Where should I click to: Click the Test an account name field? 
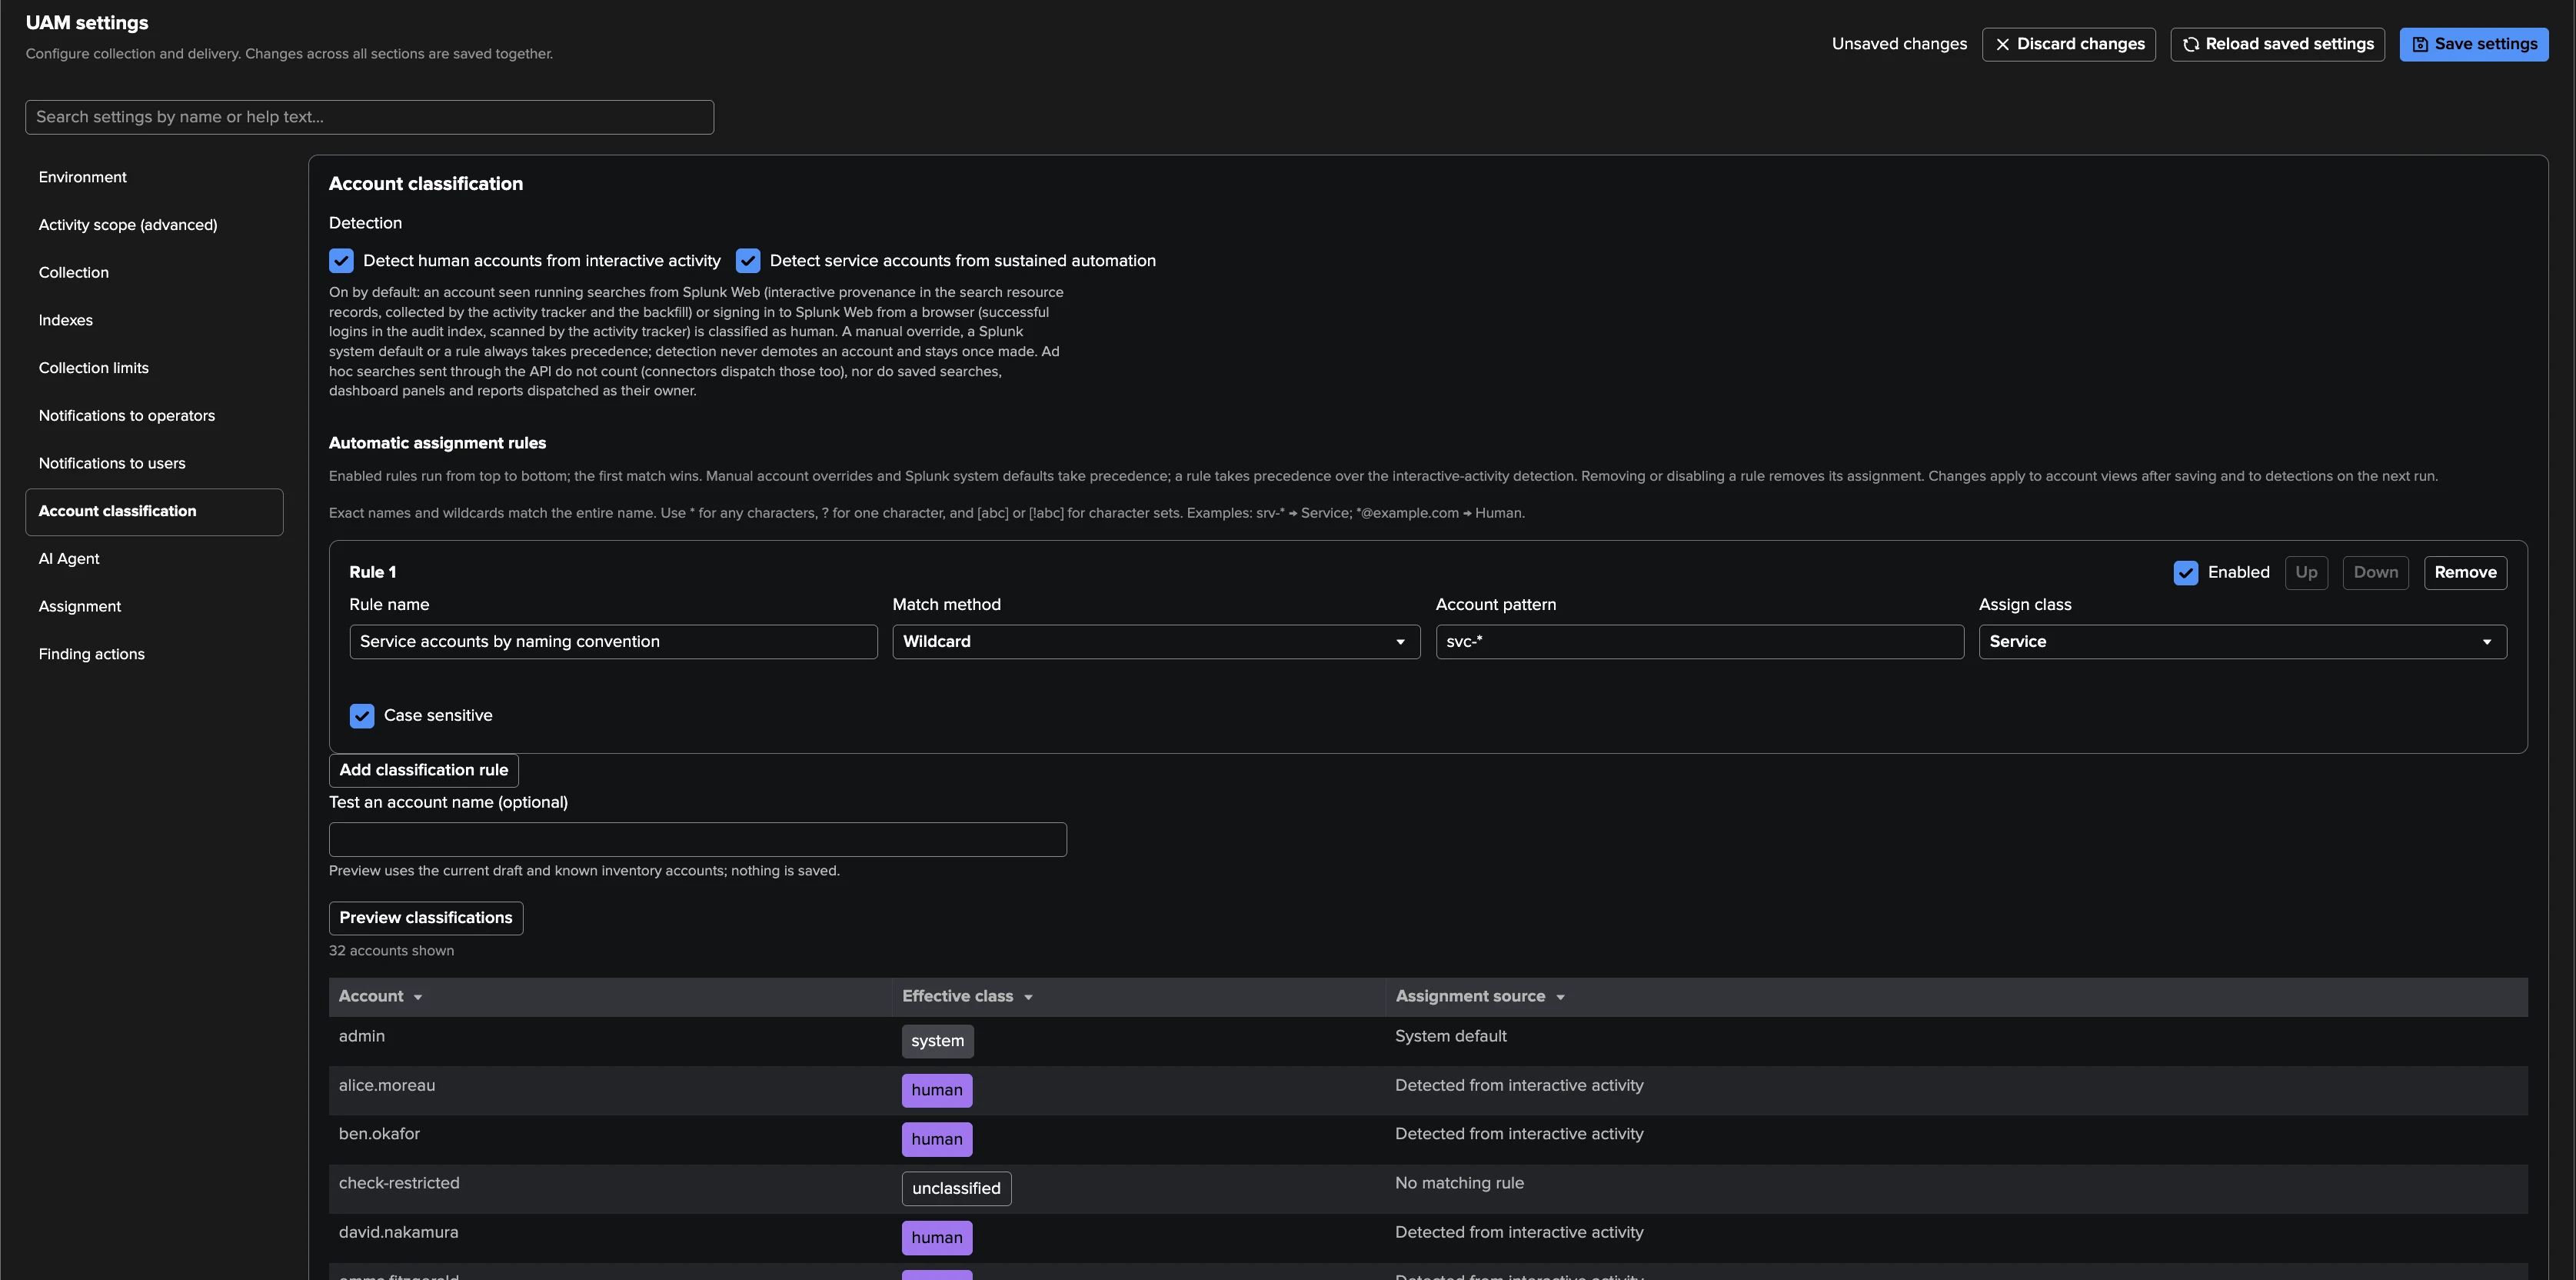pyautogui.click(x=698, y=840)
